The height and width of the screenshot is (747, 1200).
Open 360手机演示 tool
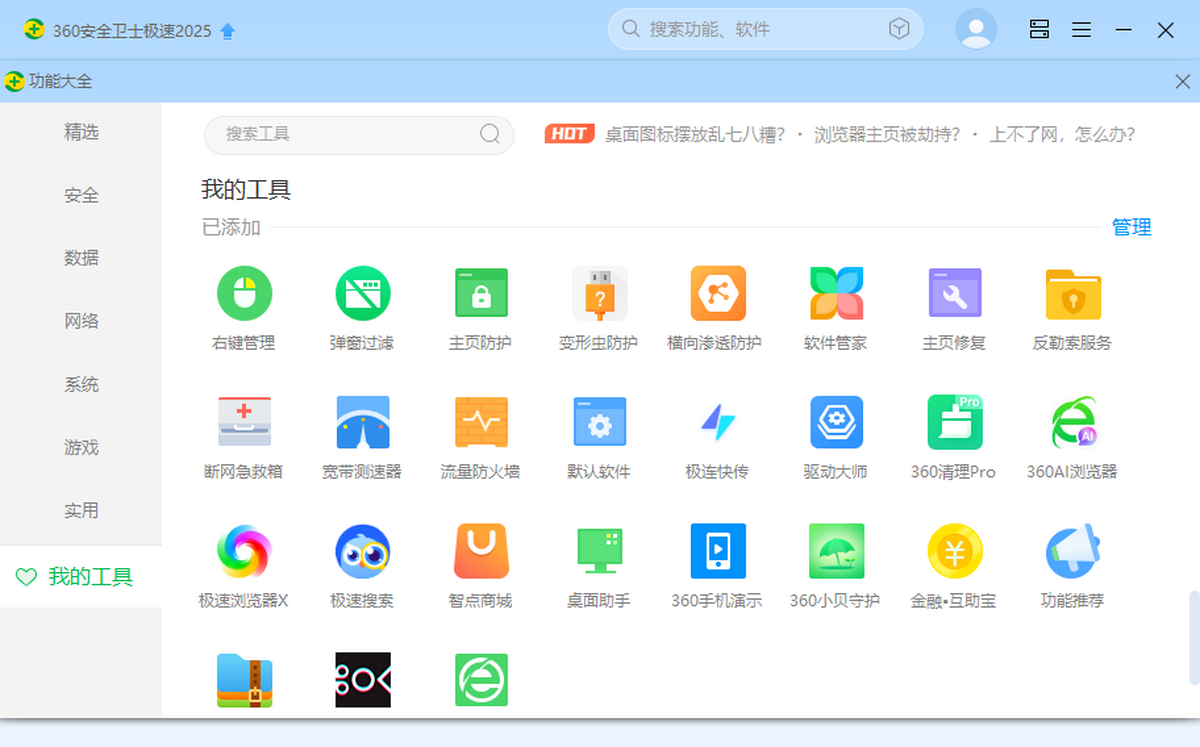[x=716, y=566]
